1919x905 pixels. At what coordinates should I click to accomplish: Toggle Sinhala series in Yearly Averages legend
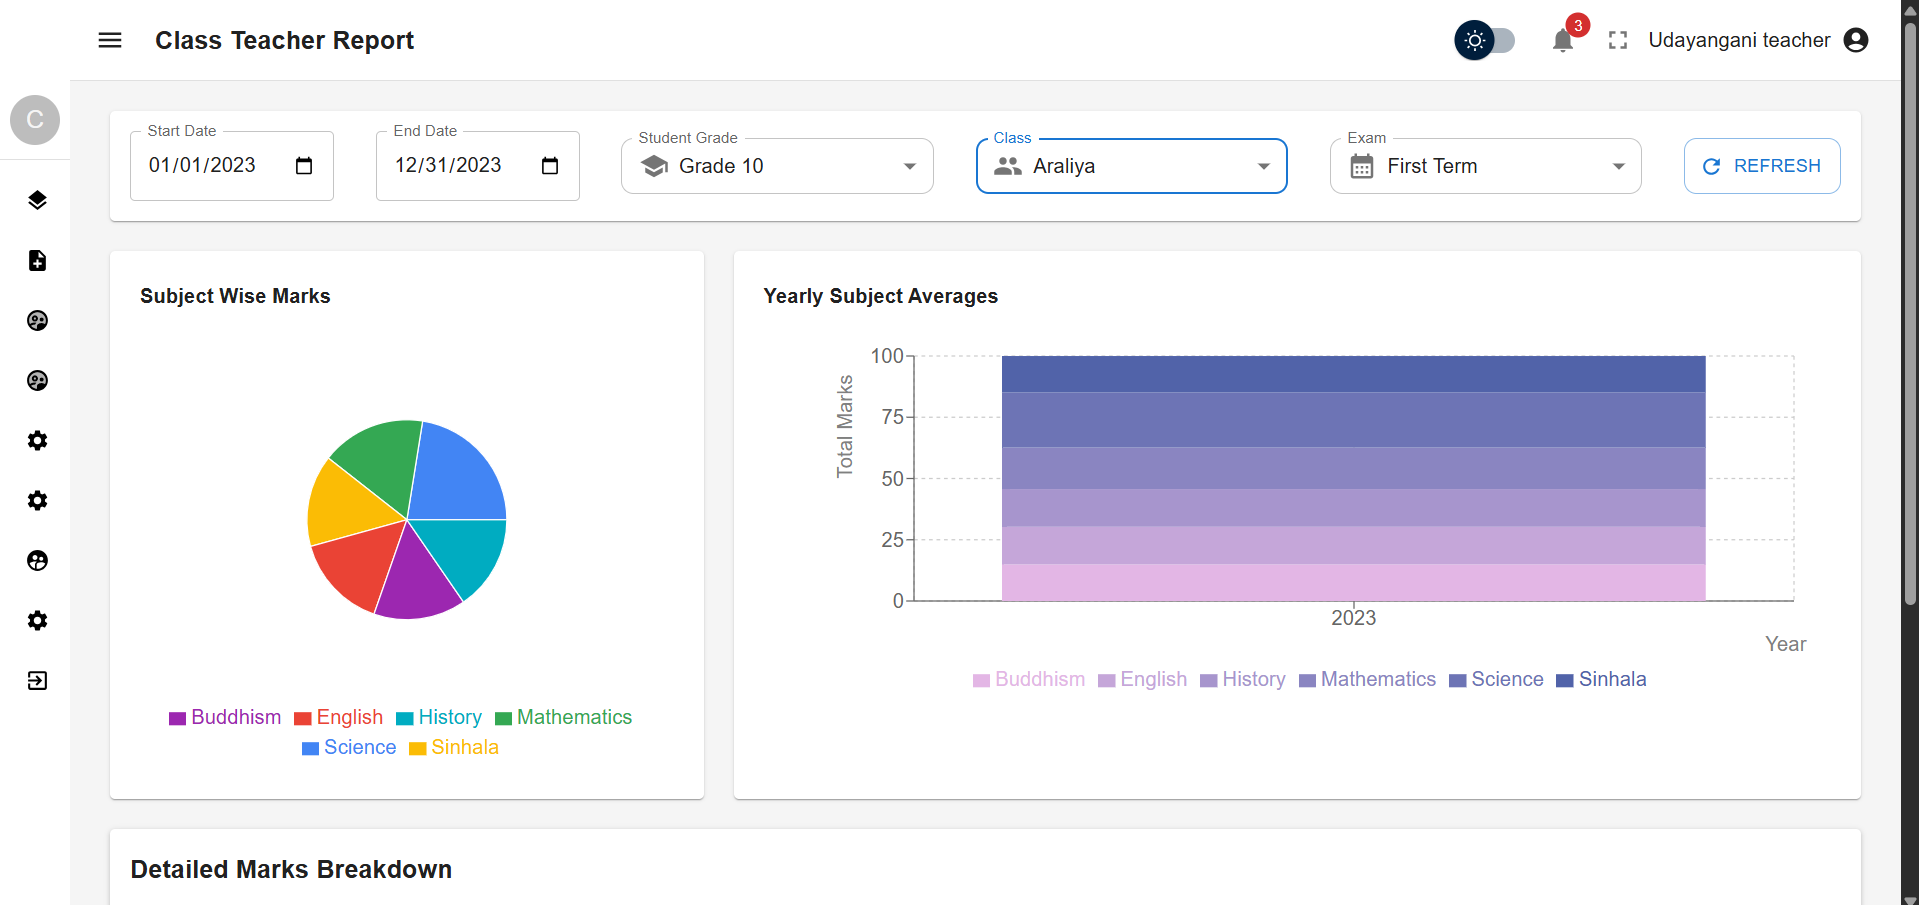tap(1601, 680)
